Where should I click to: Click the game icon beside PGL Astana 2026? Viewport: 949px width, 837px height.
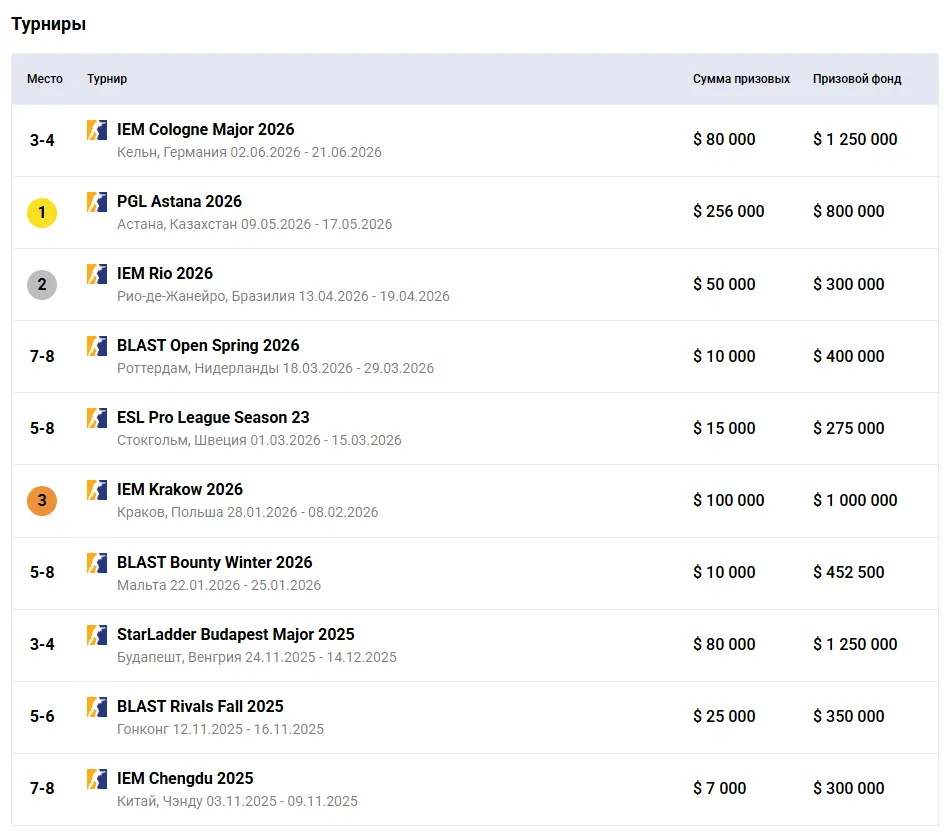[x=97, y=202]
